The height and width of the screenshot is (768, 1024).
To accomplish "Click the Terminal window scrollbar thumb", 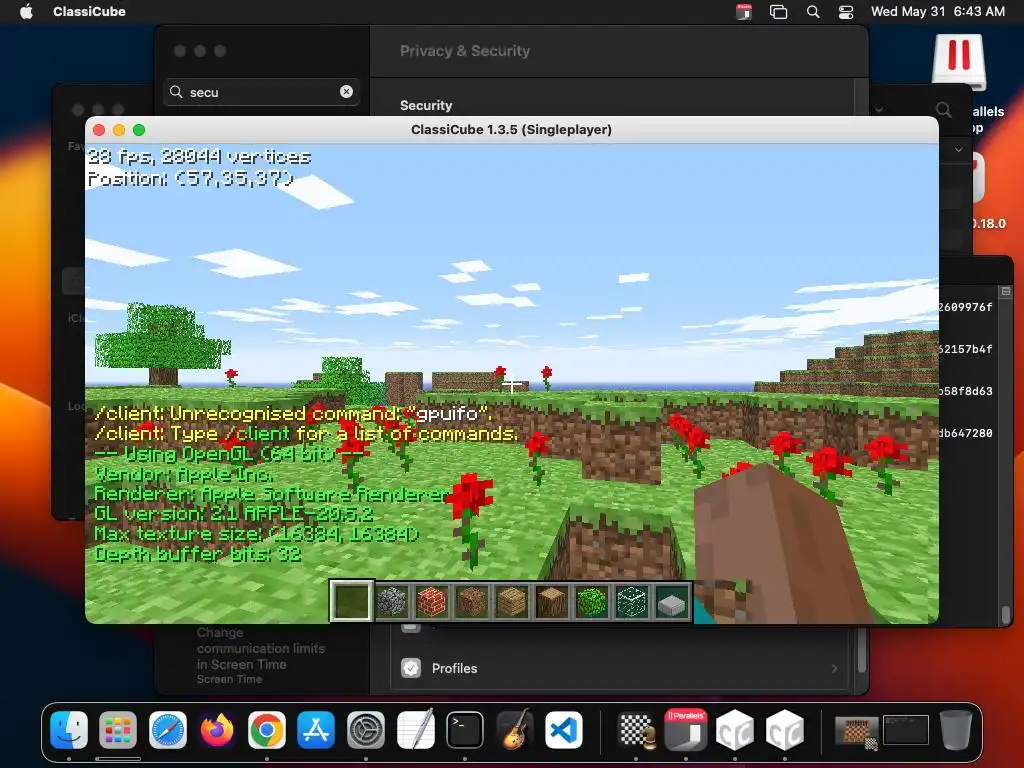I will 1006,615.
